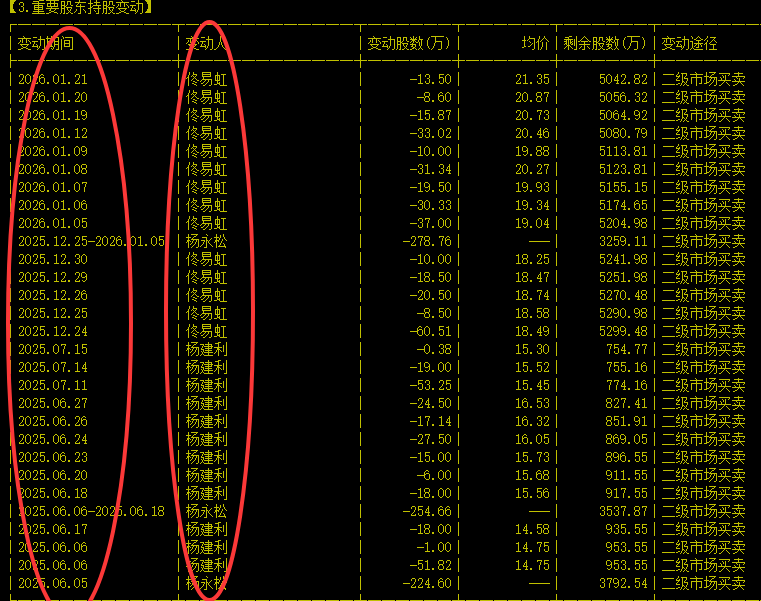Viewport: 761px width, 601px height.
Task: Click share change value -0.38
Action: point(433,349)
